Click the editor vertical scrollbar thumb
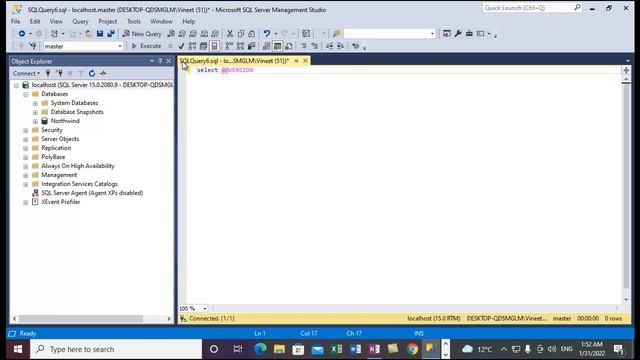Screen dimensions: 640x360 coord(626,186)
